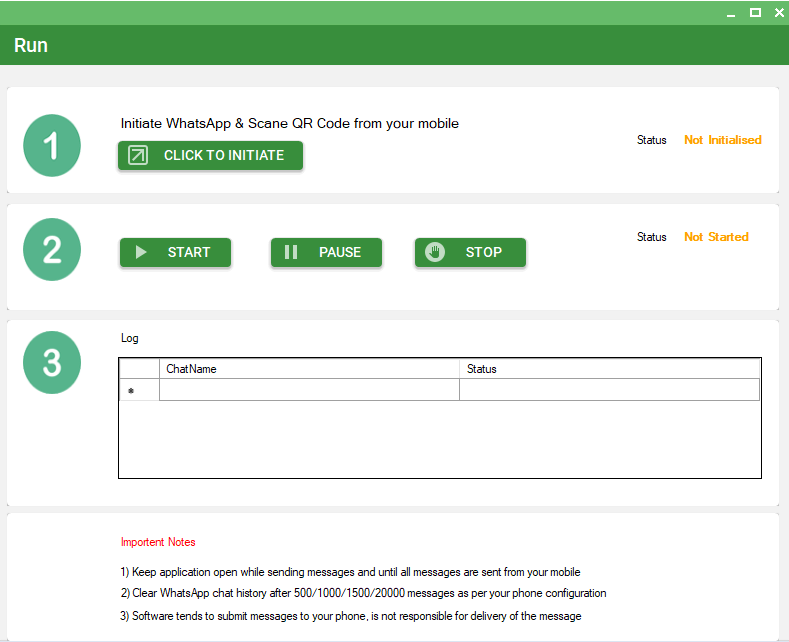This screenshot has width=789, height=642.
Task: Close the Run window
Action: pos(778,13)
